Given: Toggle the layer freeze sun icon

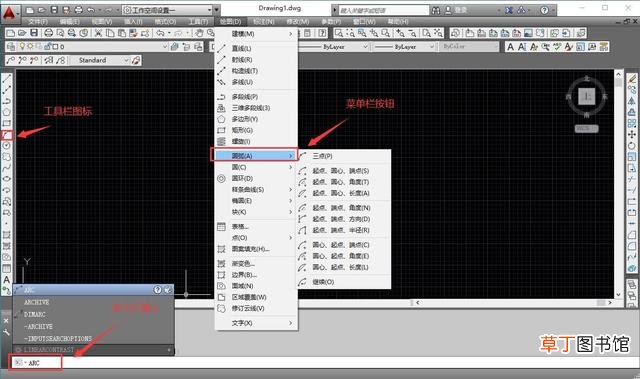Looking at the screenshot, I should click(x=30, y=47).
